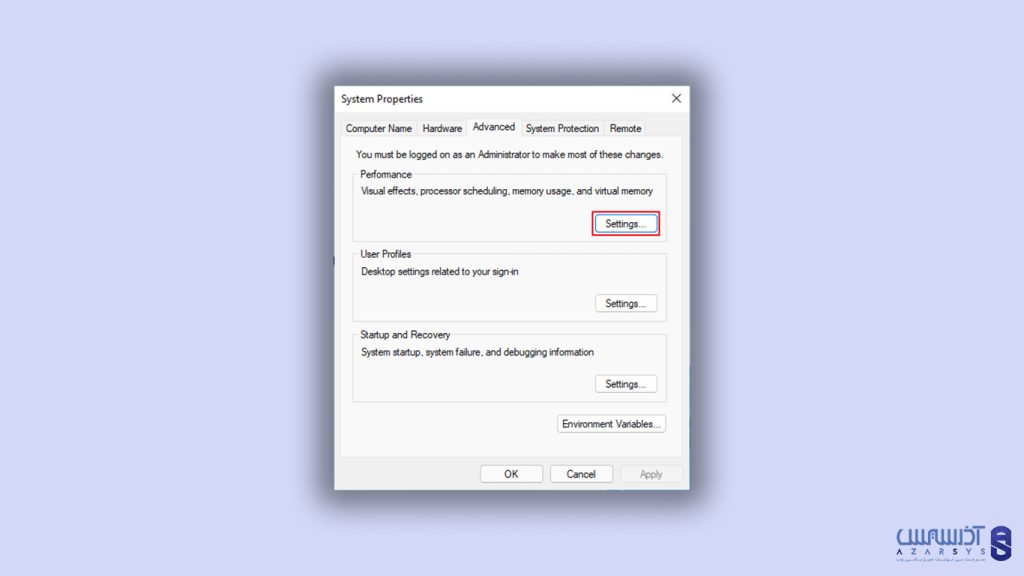1024x576 pixels.
Task: Switch to the Remote tab
Action: (x=625, y=128)
